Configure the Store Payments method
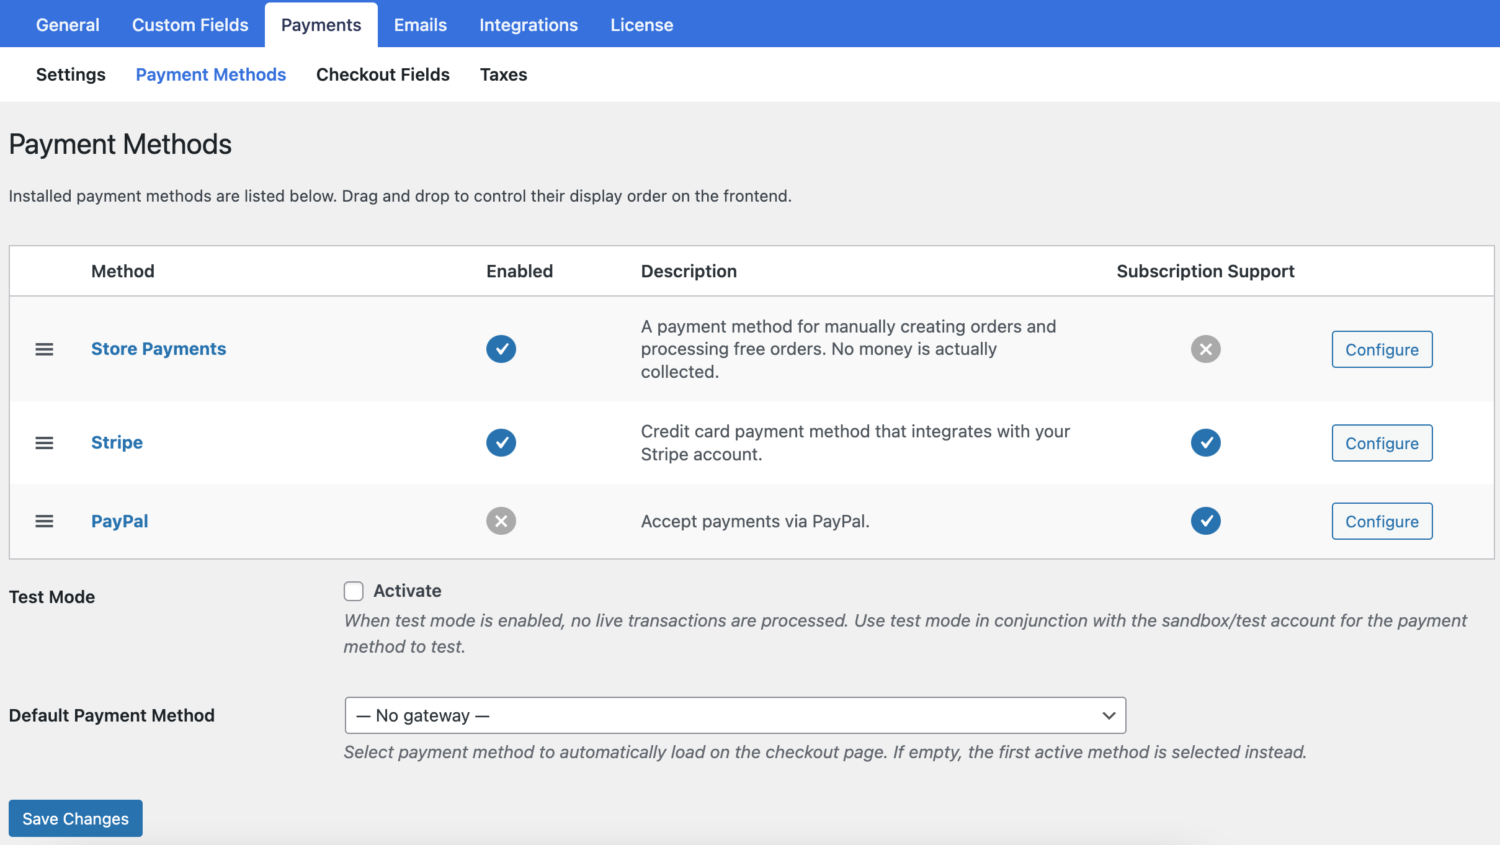The width and height of the screenshot is (1500, 845). click(x=1382, y=349)
